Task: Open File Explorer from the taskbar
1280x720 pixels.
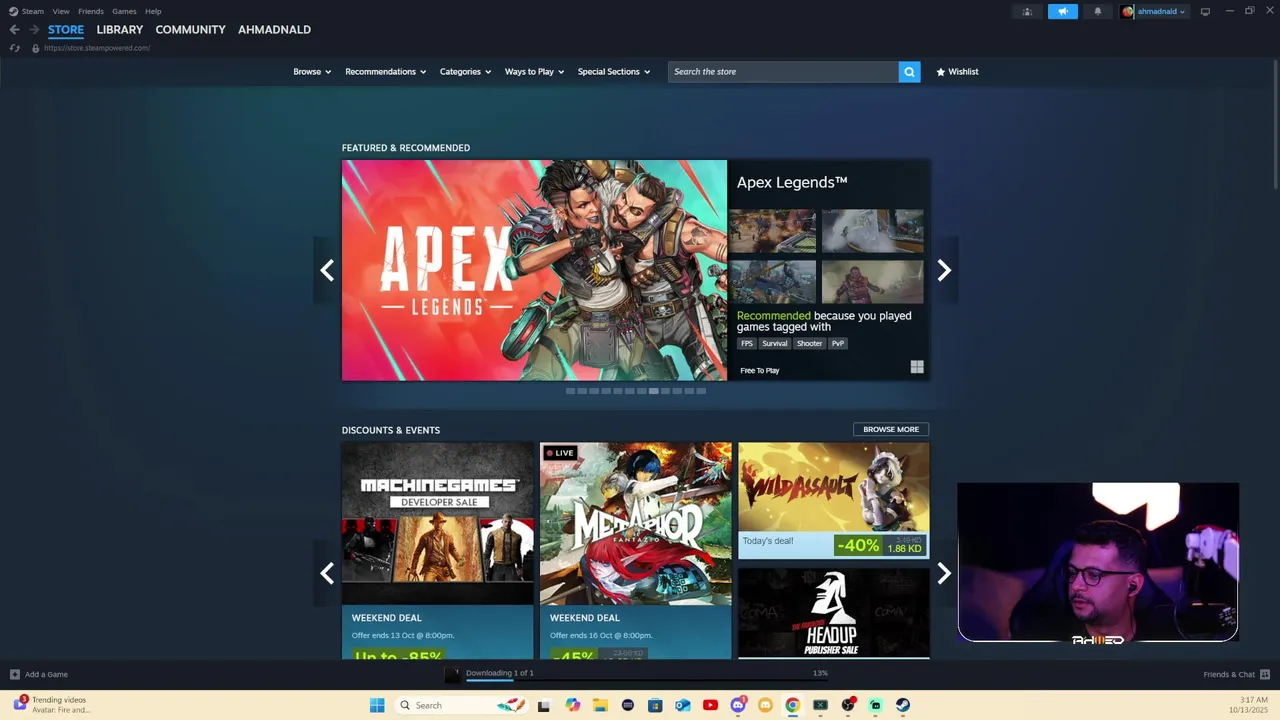Action: pos(600,705)
